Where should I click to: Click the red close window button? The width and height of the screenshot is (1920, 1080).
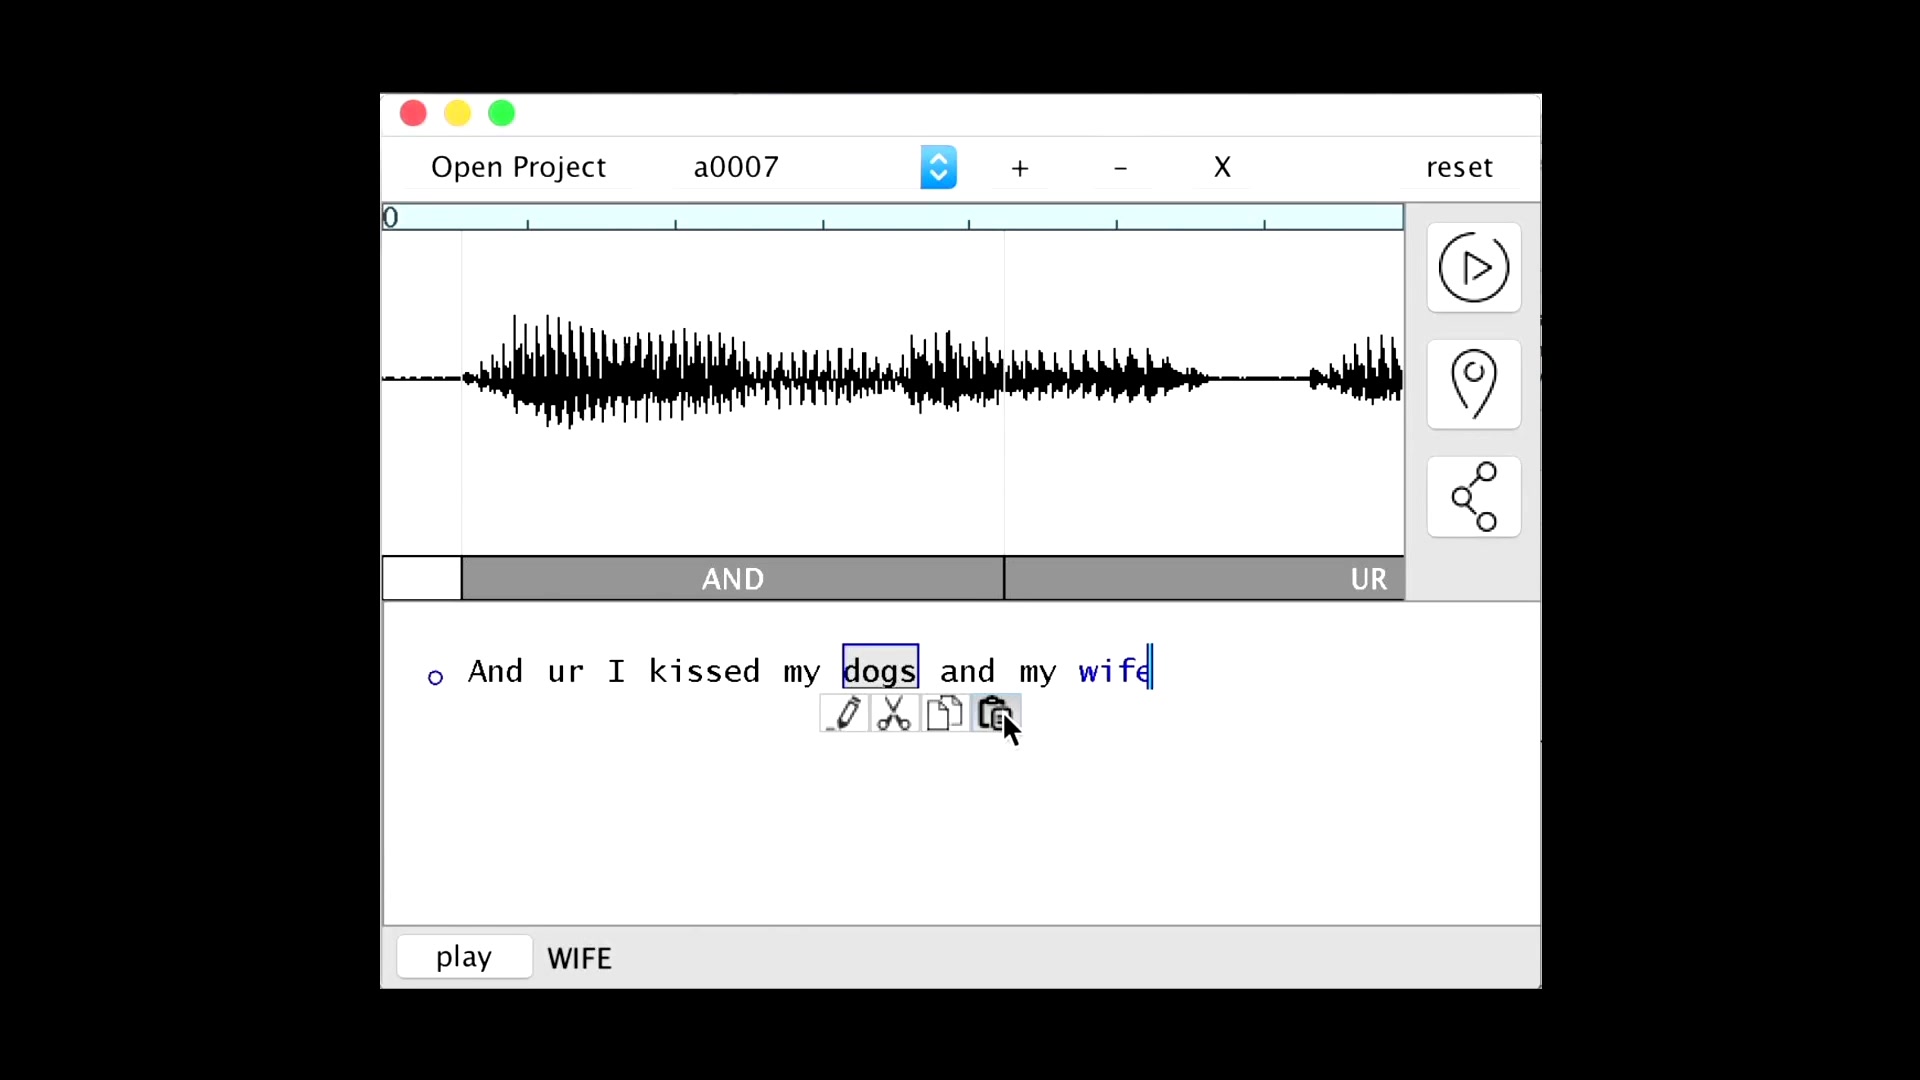pos(413,113)
